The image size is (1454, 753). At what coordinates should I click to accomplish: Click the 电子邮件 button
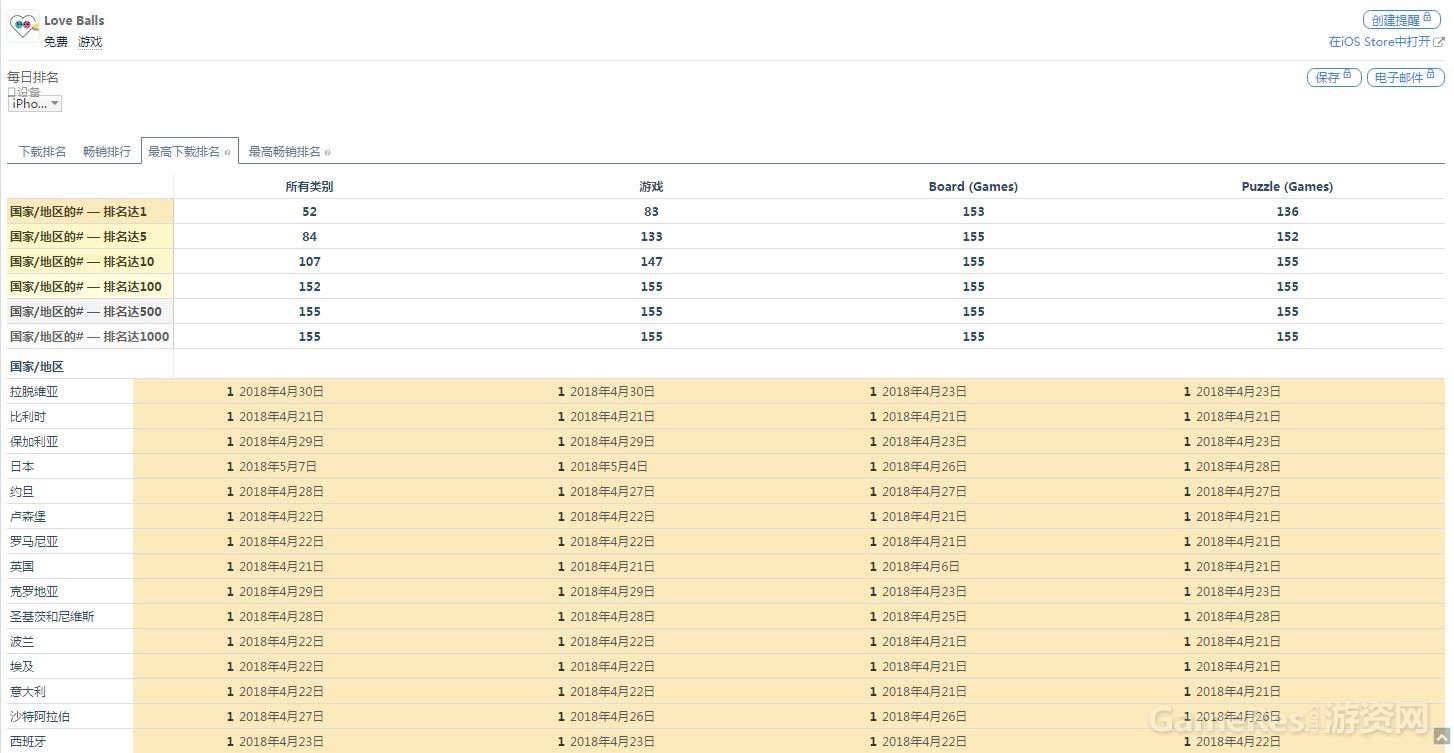point(1405,78)
